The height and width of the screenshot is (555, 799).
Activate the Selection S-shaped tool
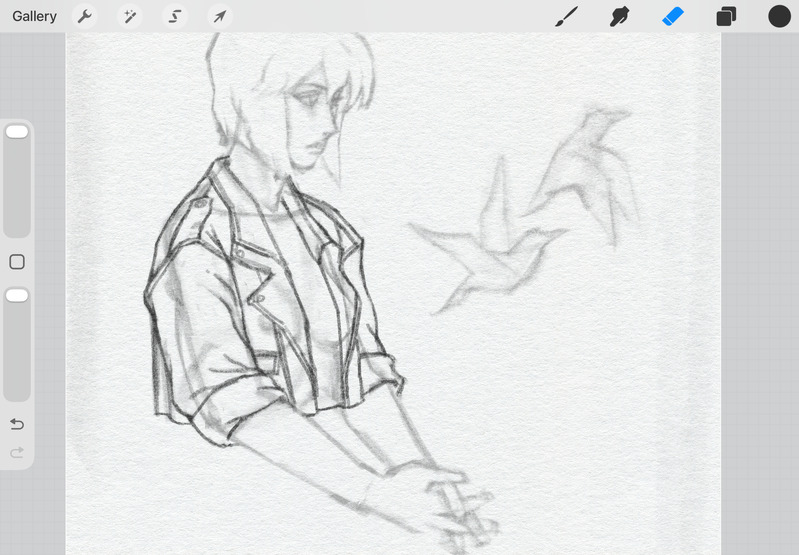[175, 16]
